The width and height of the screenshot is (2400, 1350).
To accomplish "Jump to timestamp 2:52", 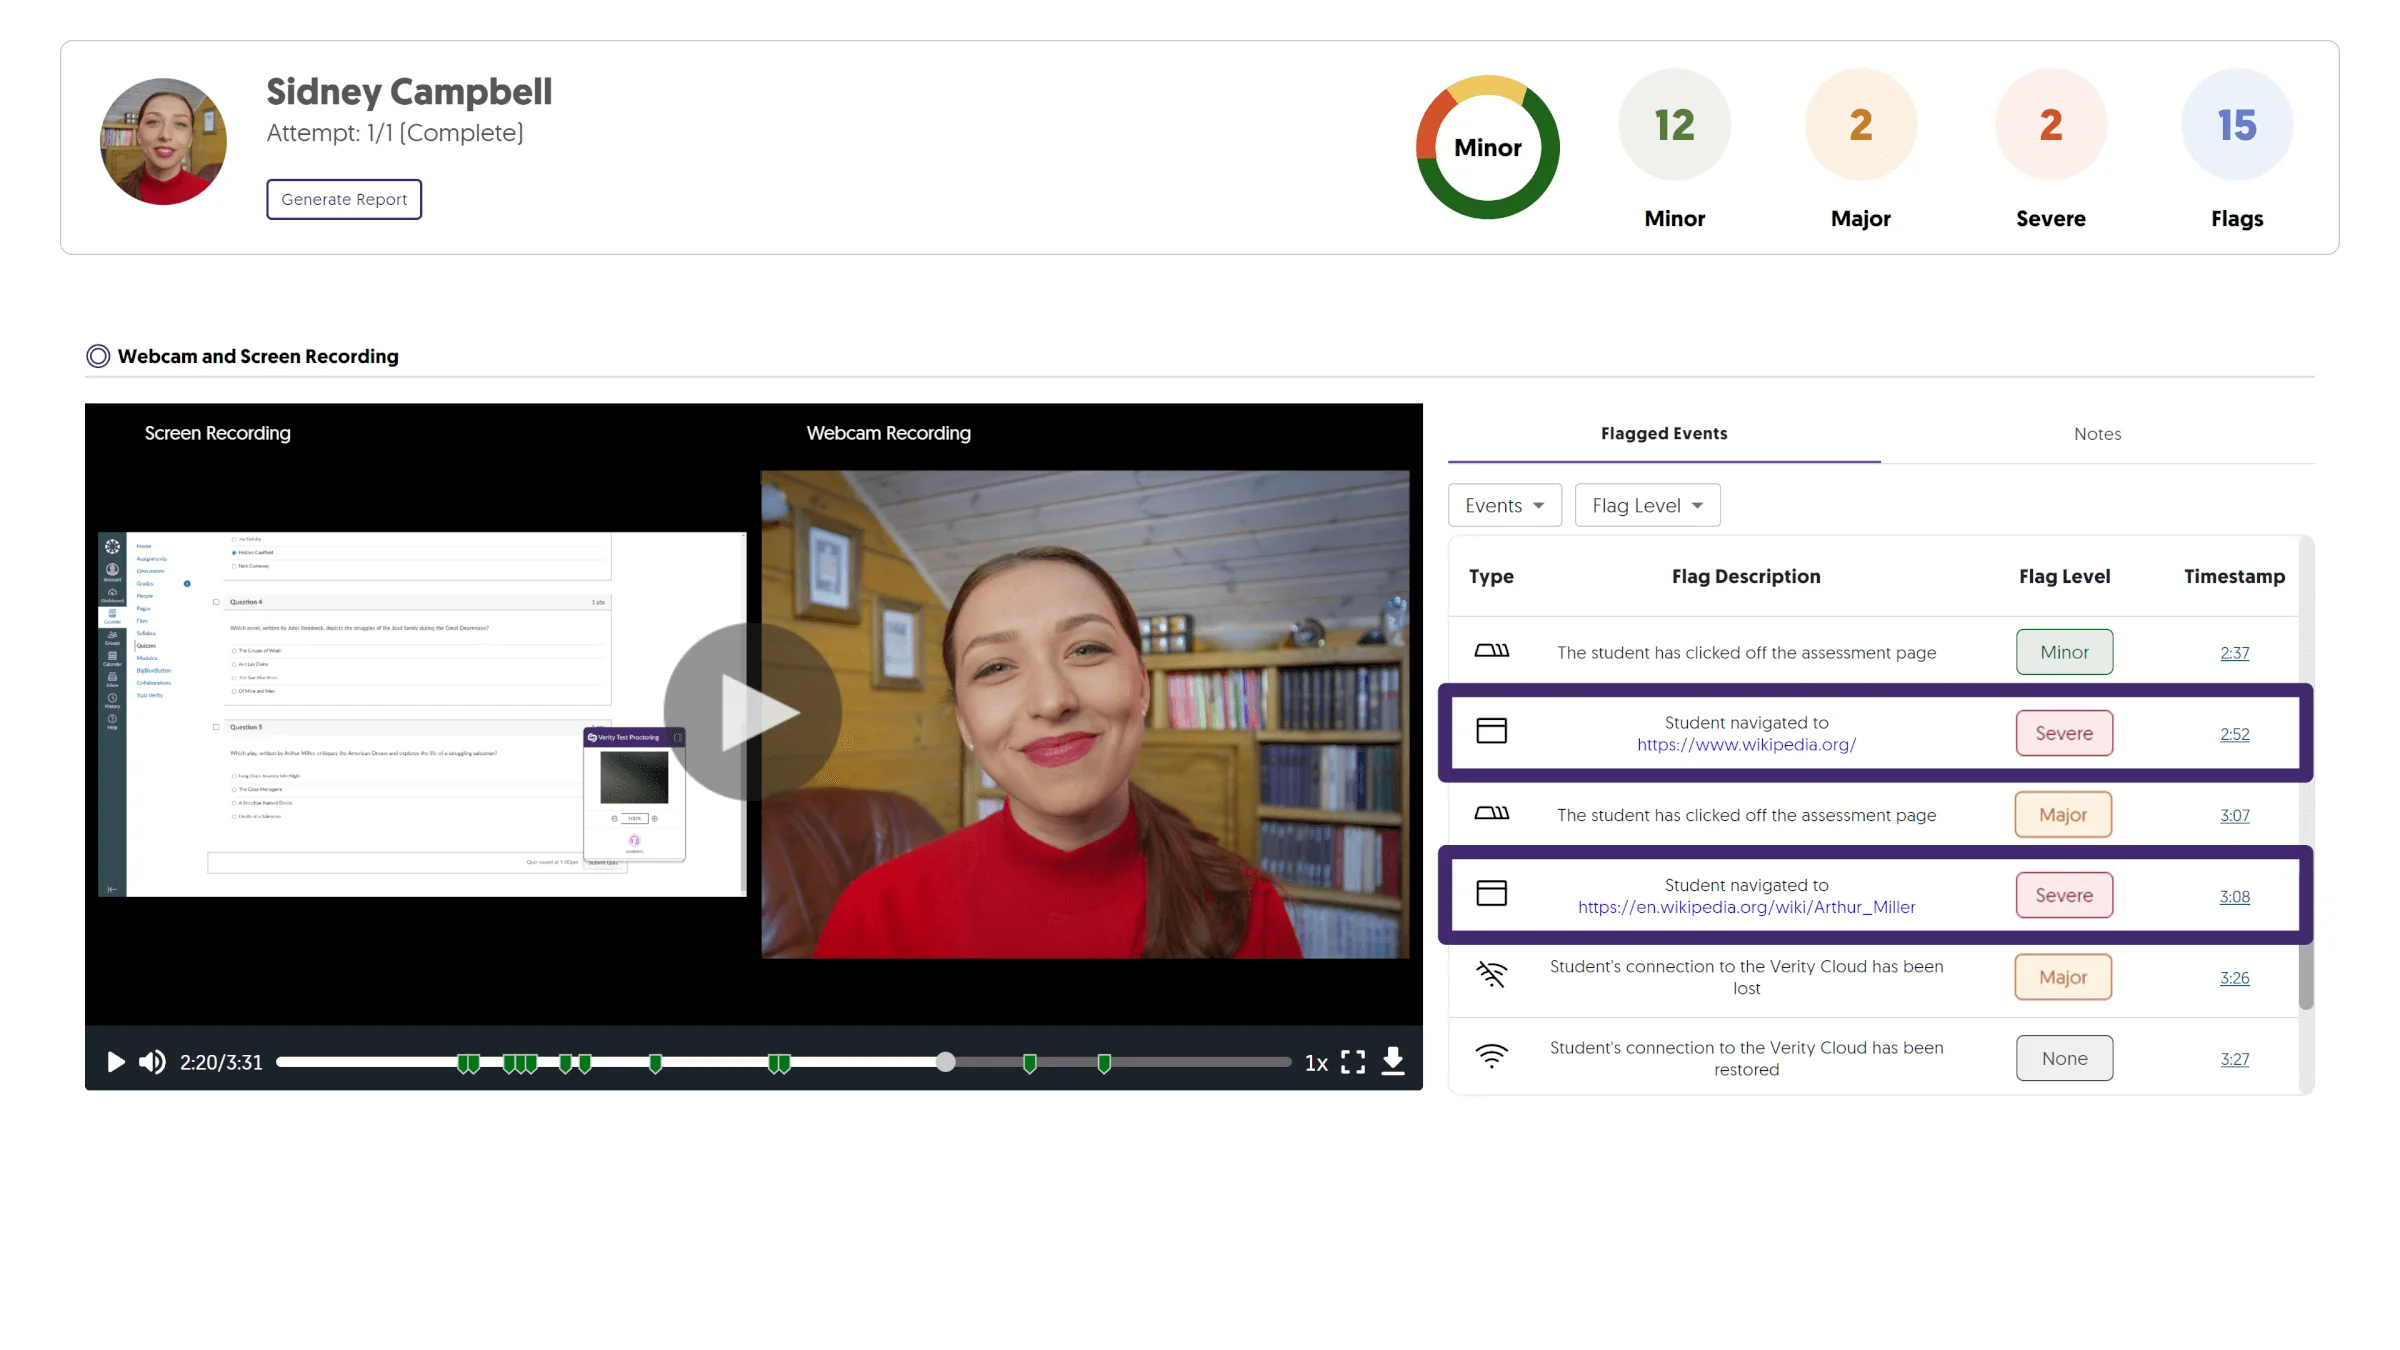I will pyautogui.click(x=2234, y=734).
